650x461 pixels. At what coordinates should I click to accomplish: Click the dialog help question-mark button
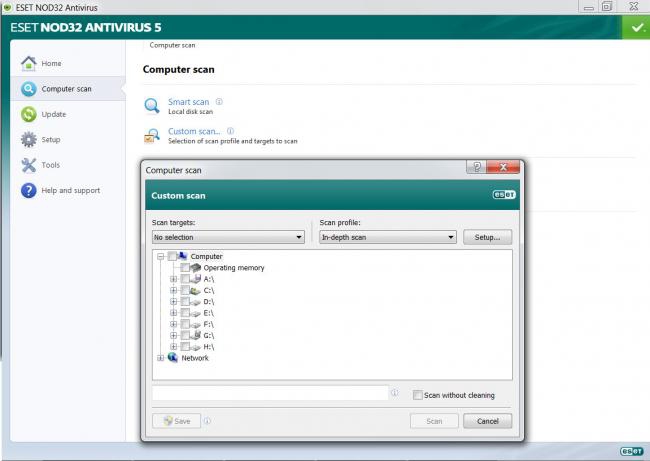[477, 167]
